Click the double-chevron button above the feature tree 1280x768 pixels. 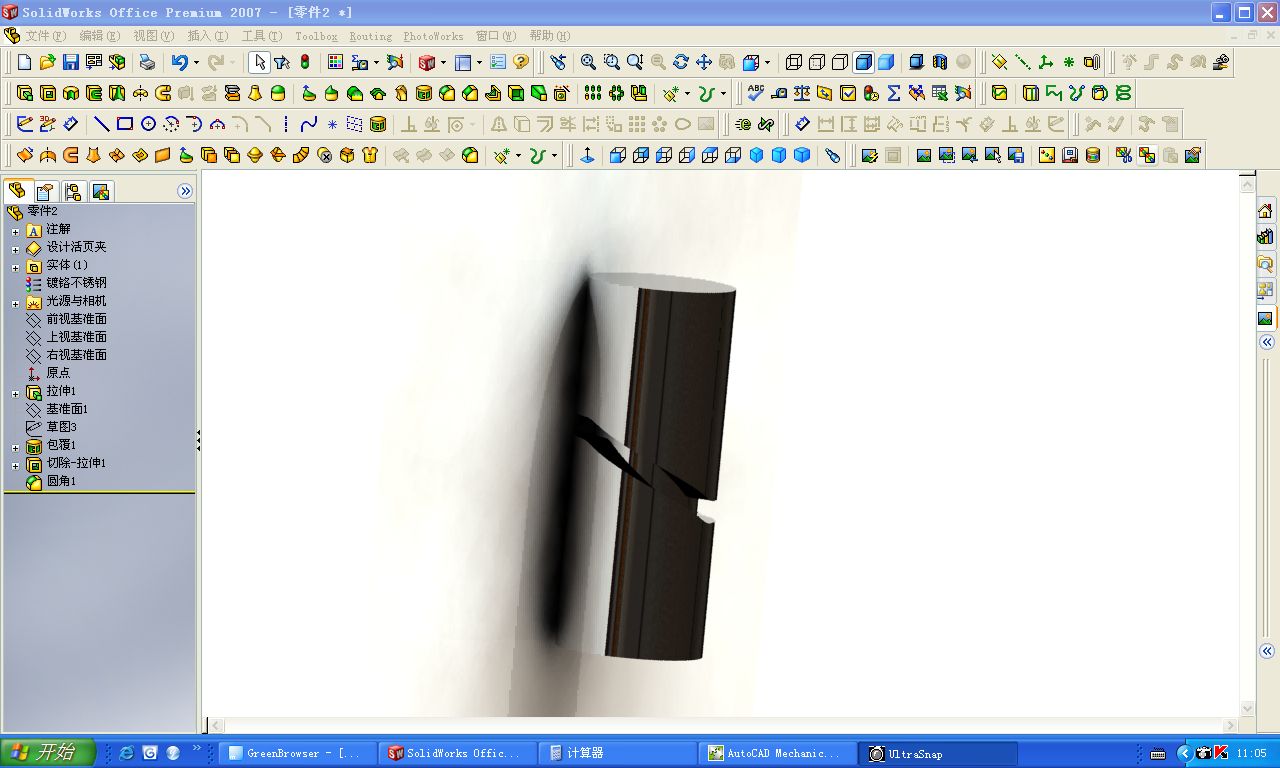185,191
